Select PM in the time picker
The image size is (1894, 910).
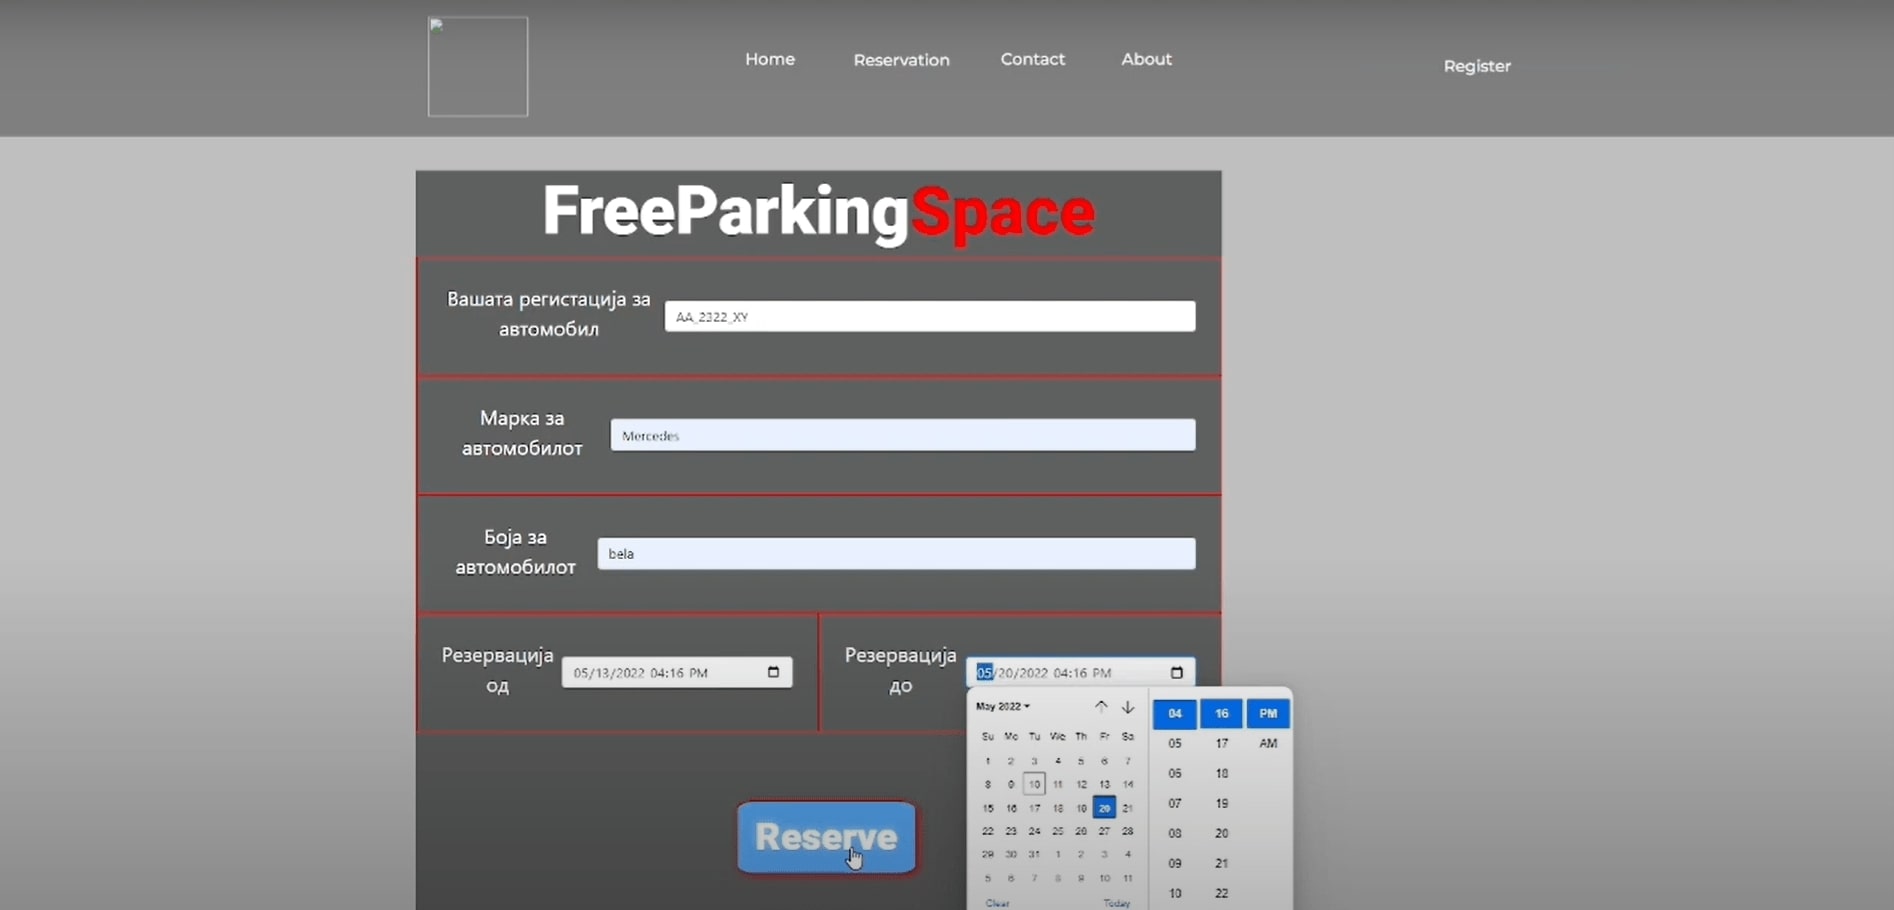(x=1267, y=713)
